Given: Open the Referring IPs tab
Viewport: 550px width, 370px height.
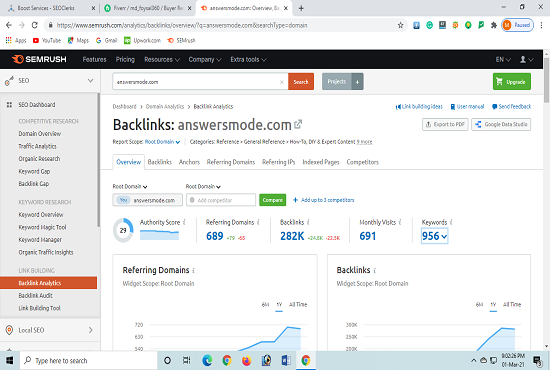Looking at the screenshot, I should pos(279,162).
